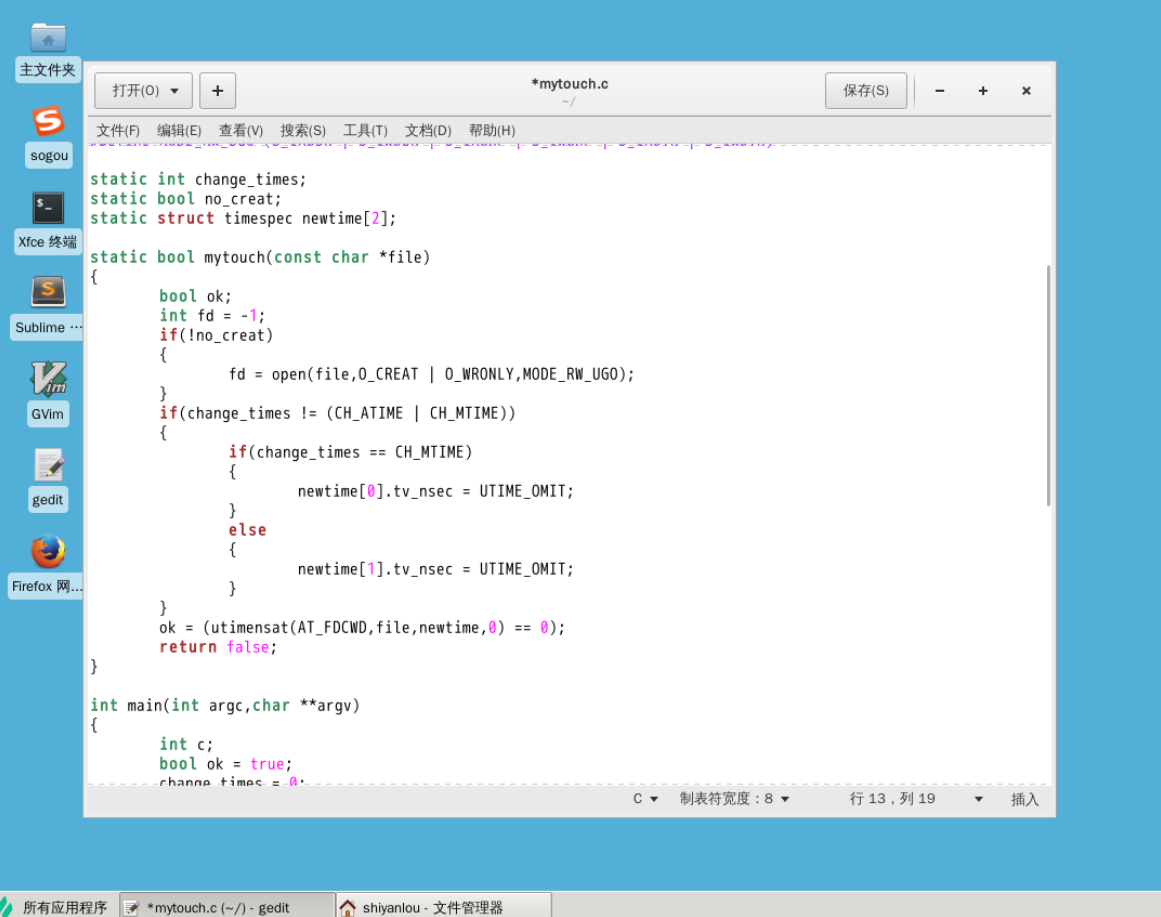Open the 查看(V) menu
Image resolution: width=1161 pixels, height=917 pixels.
239,130
